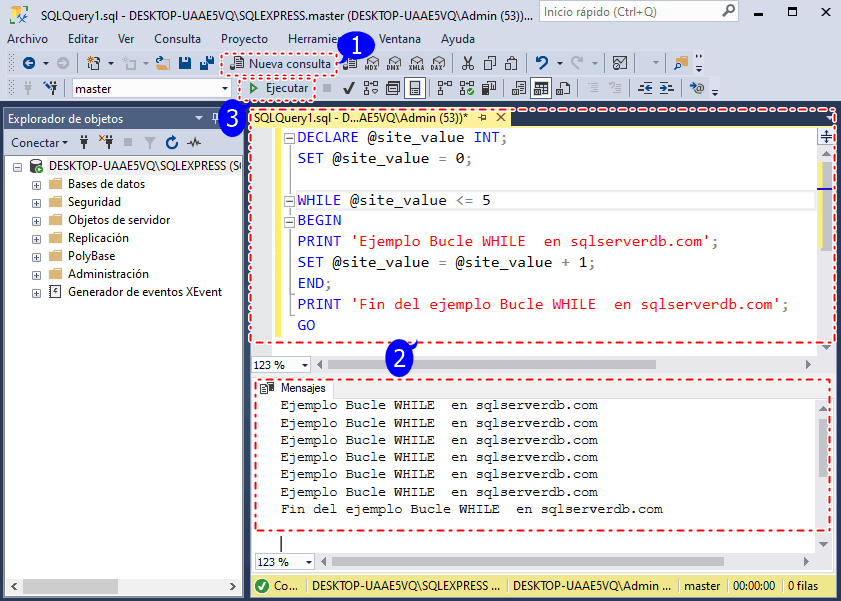Click the Nueva consulta button
Viewport: 841px width, 601px height.
tap(280, 63)
